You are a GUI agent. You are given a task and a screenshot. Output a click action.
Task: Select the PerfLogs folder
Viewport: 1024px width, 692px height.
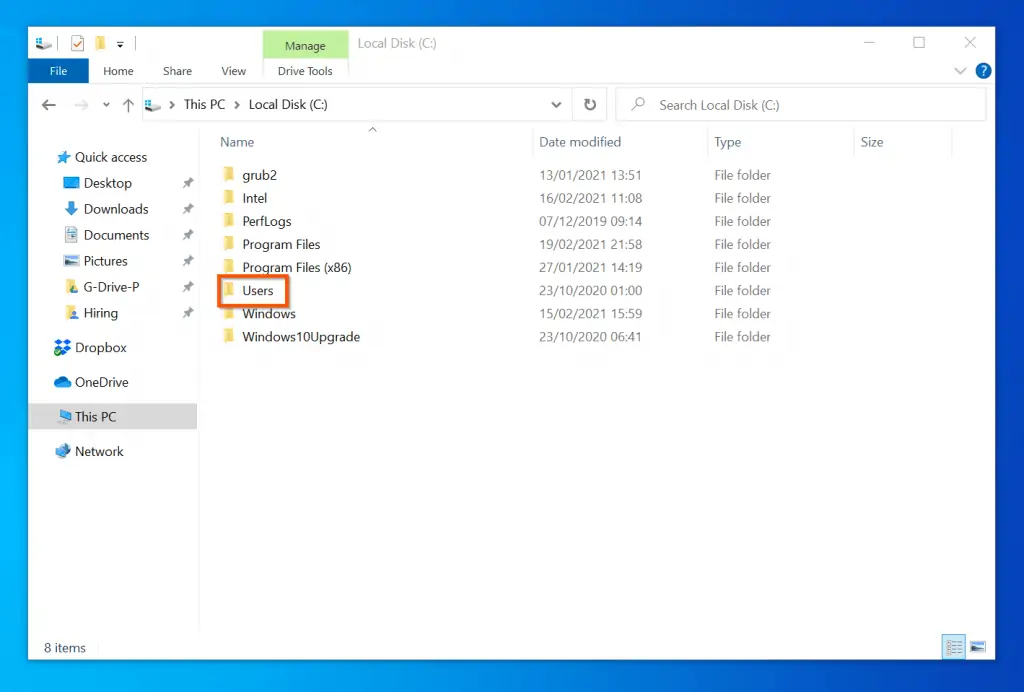[x=266, y=221]
